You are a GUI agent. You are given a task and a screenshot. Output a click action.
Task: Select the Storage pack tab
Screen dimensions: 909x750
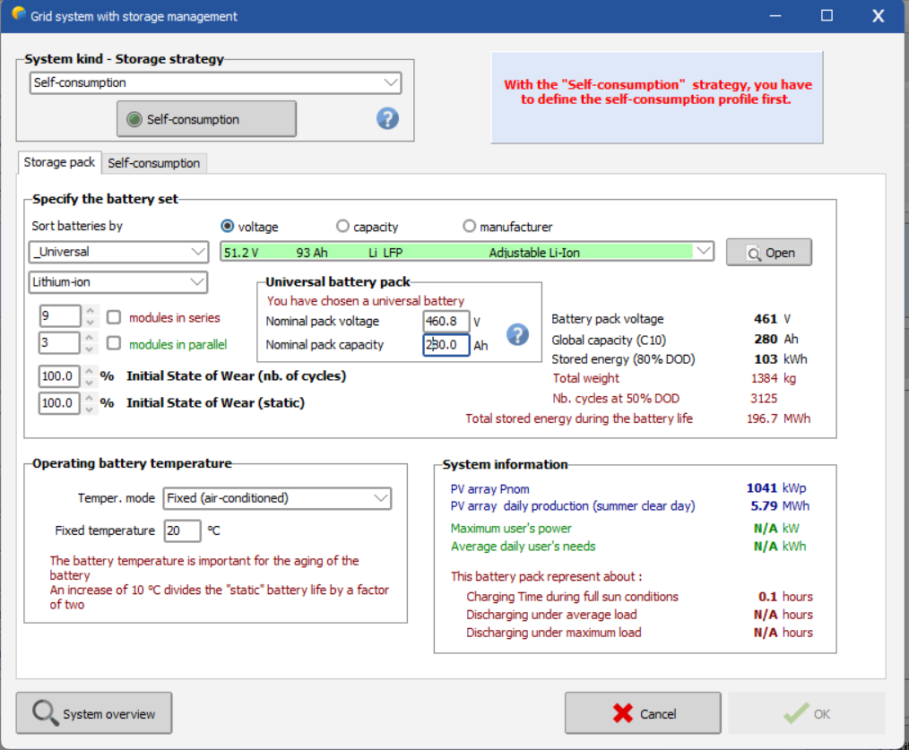click(60, 162)
